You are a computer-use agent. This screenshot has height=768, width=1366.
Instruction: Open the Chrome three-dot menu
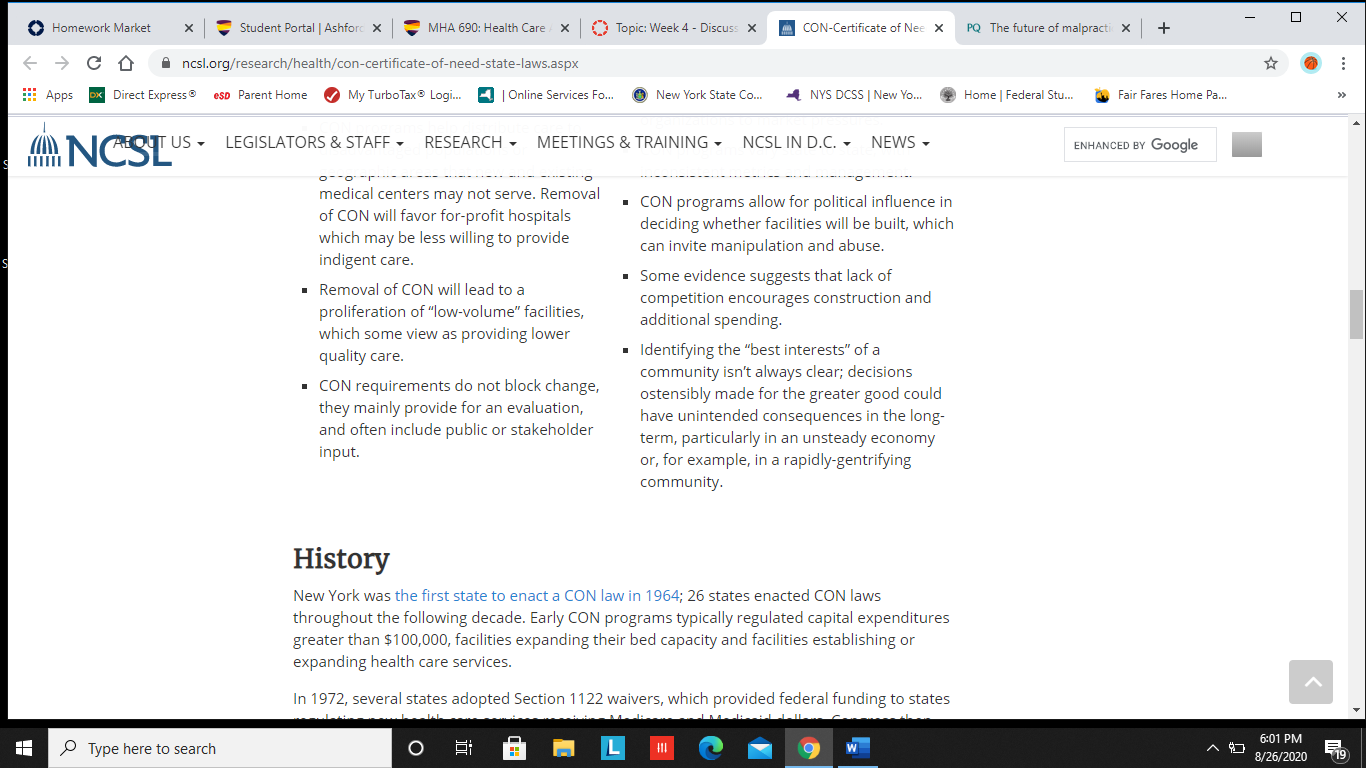[x=1343, y=63]
